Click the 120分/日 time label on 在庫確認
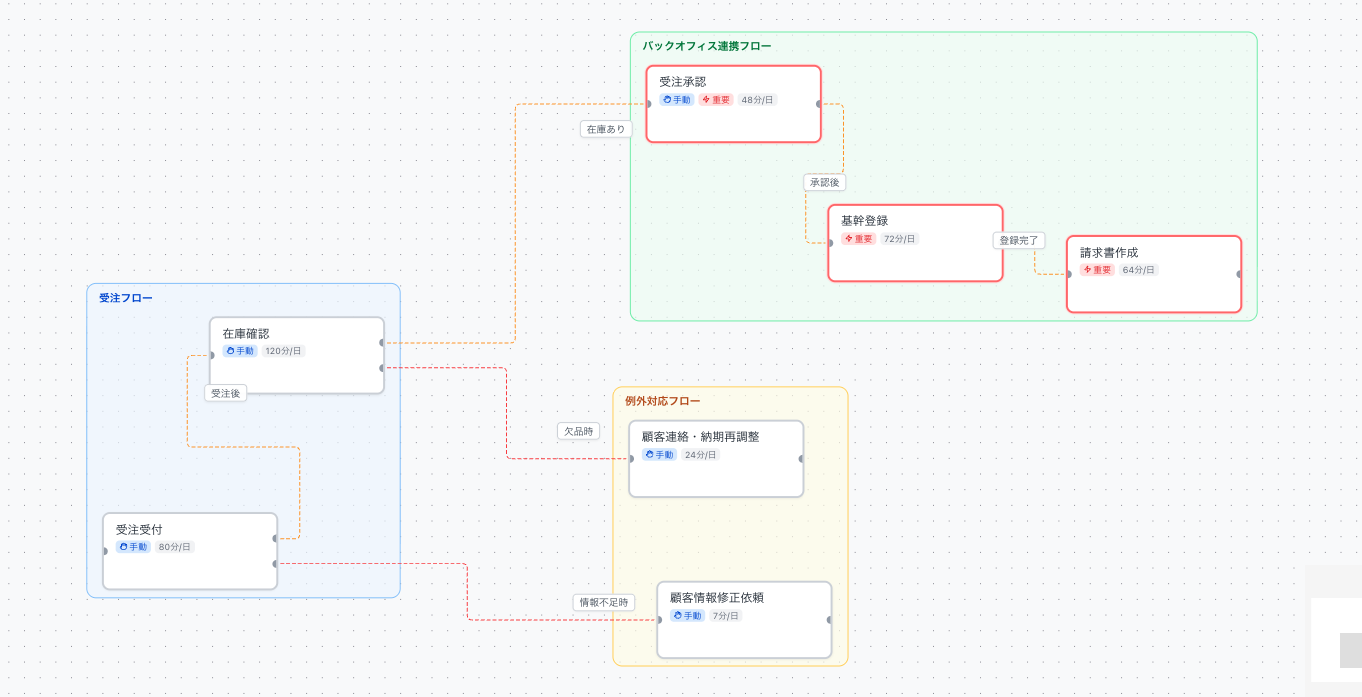Image resolution: width=1362 pixels, height=697 pixels. point(283,351)
